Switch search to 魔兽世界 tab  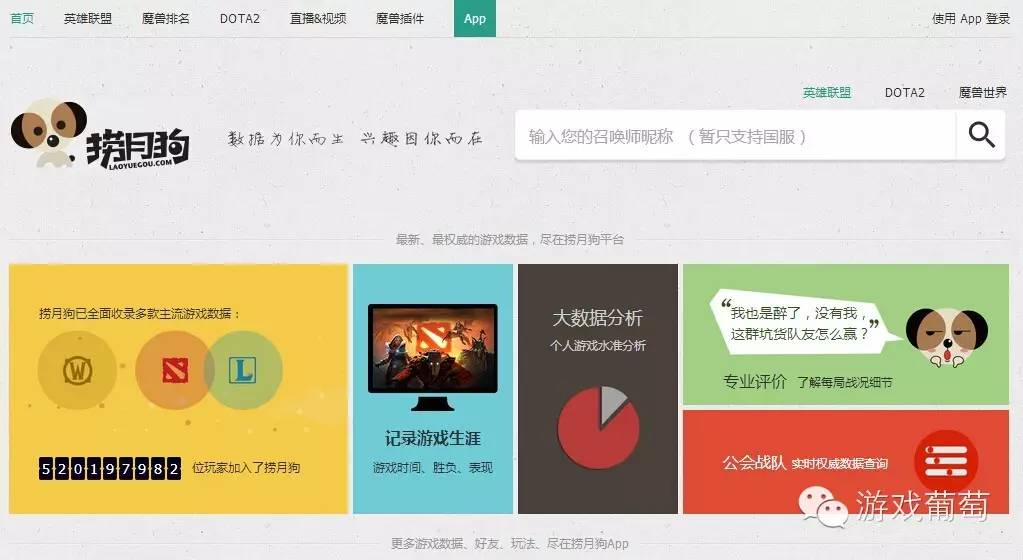pyautogui.click(x=983, y=93)
